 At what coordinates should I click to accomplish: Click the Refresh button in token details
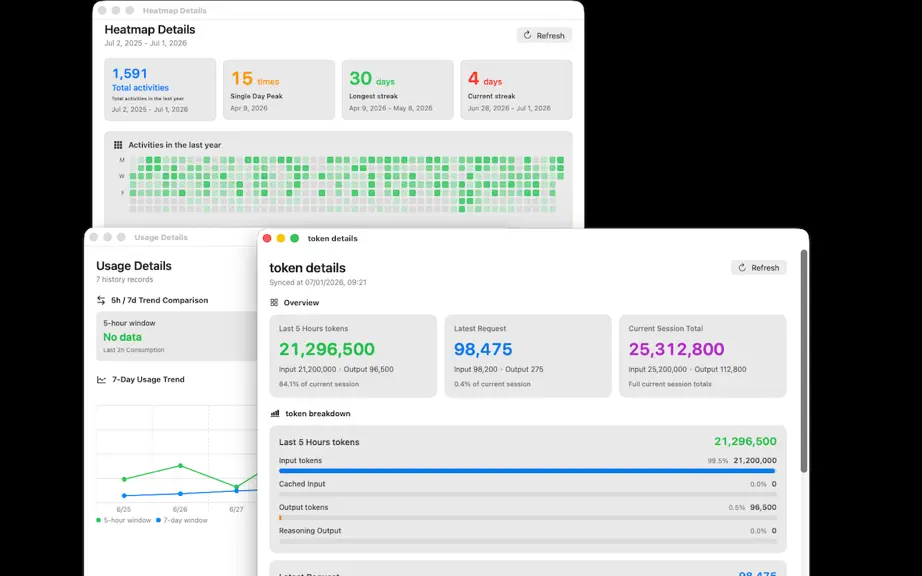pos(759,267)
